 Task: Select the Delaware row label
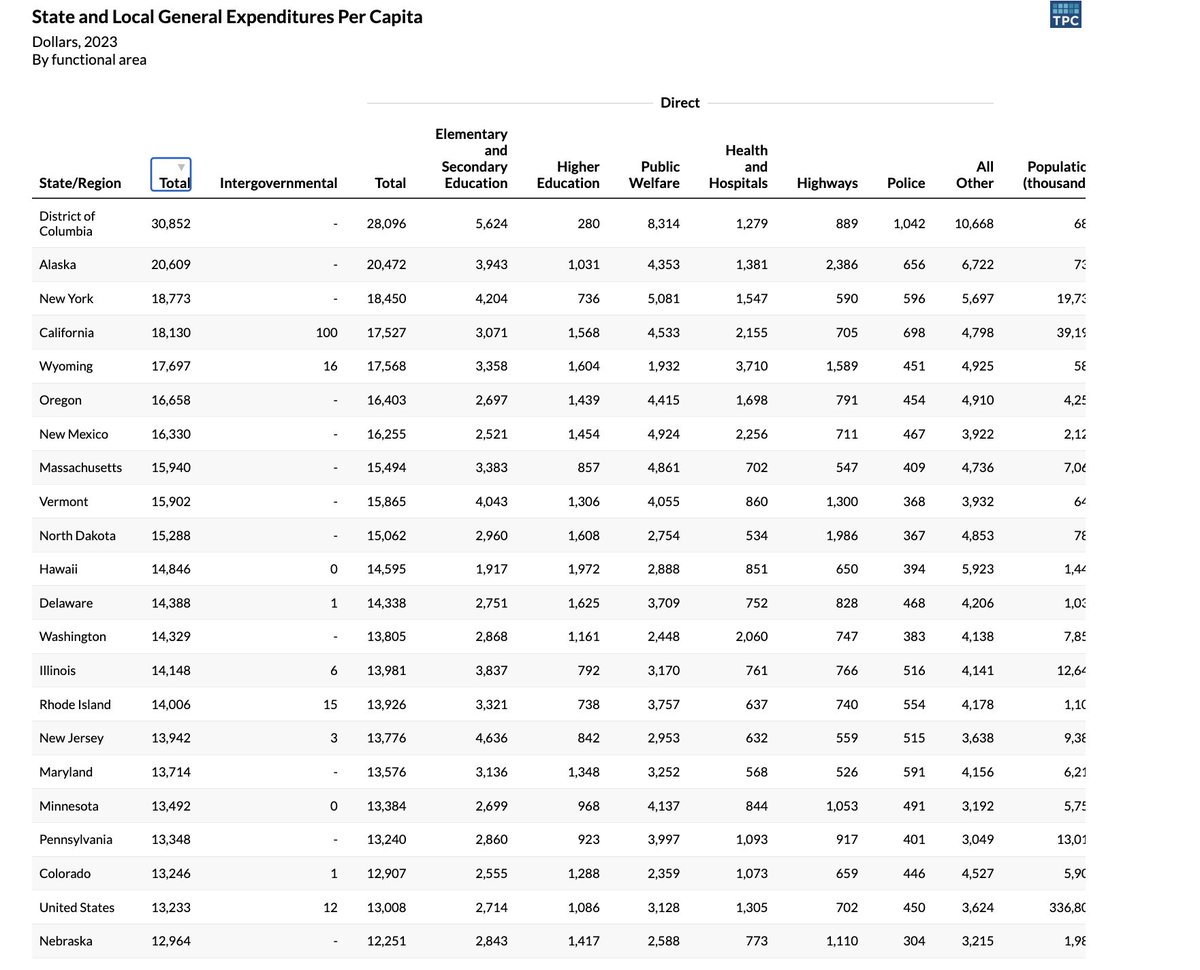(x=66, y=603)
